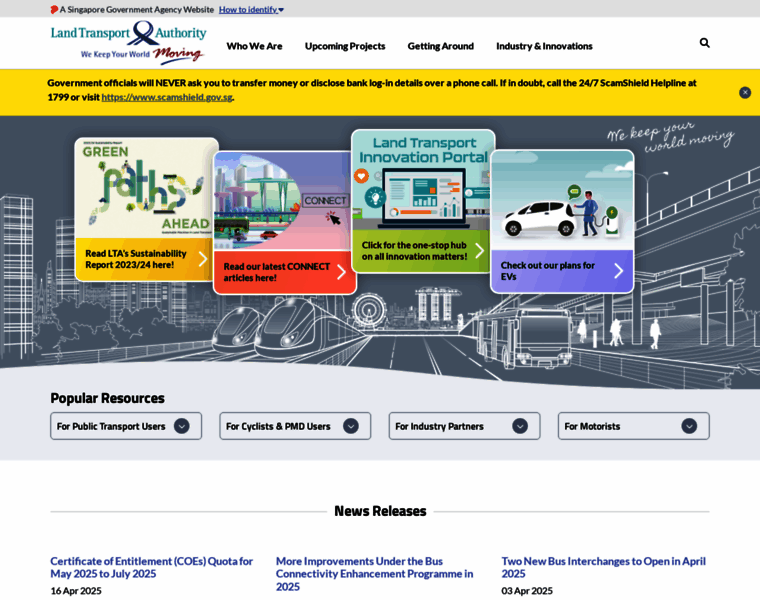
Task: Open the Land Transport Innovation Portal image
Action: point(423,180)
